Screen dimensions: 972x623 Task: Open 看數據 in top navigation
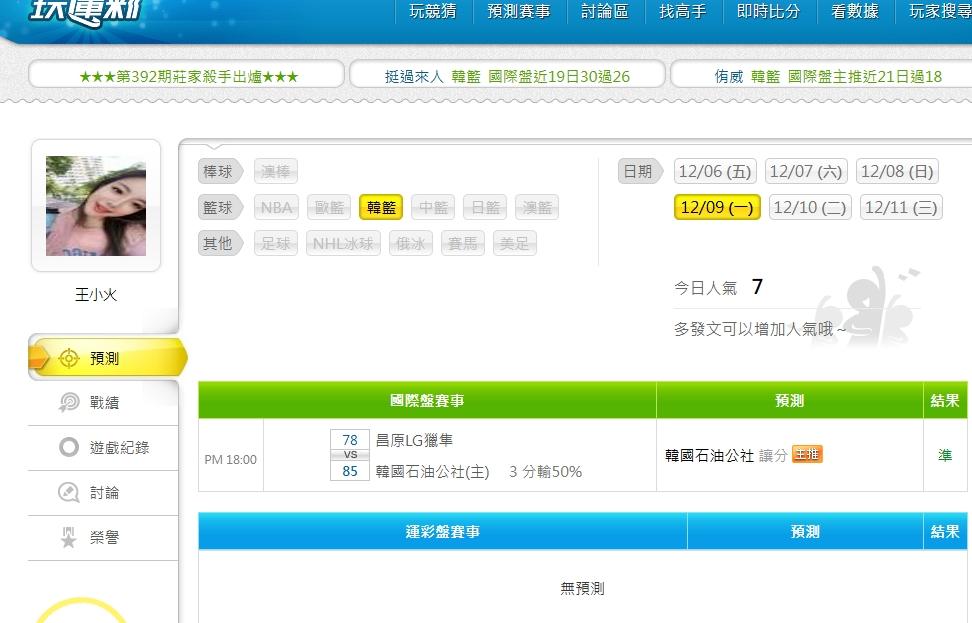855,11
